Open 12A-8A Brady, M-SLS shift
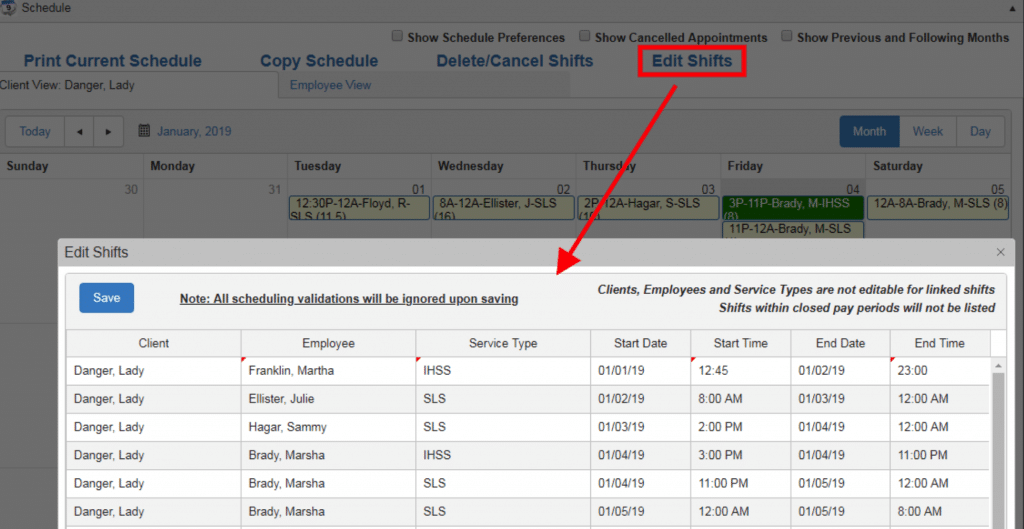 coord(938,208)
